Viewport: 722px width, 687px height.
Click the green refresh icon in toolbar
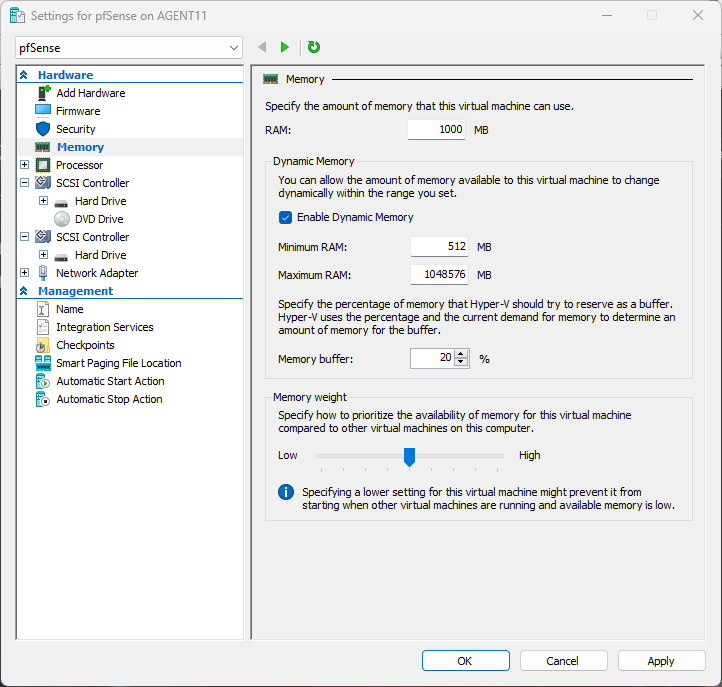(314, 47)
